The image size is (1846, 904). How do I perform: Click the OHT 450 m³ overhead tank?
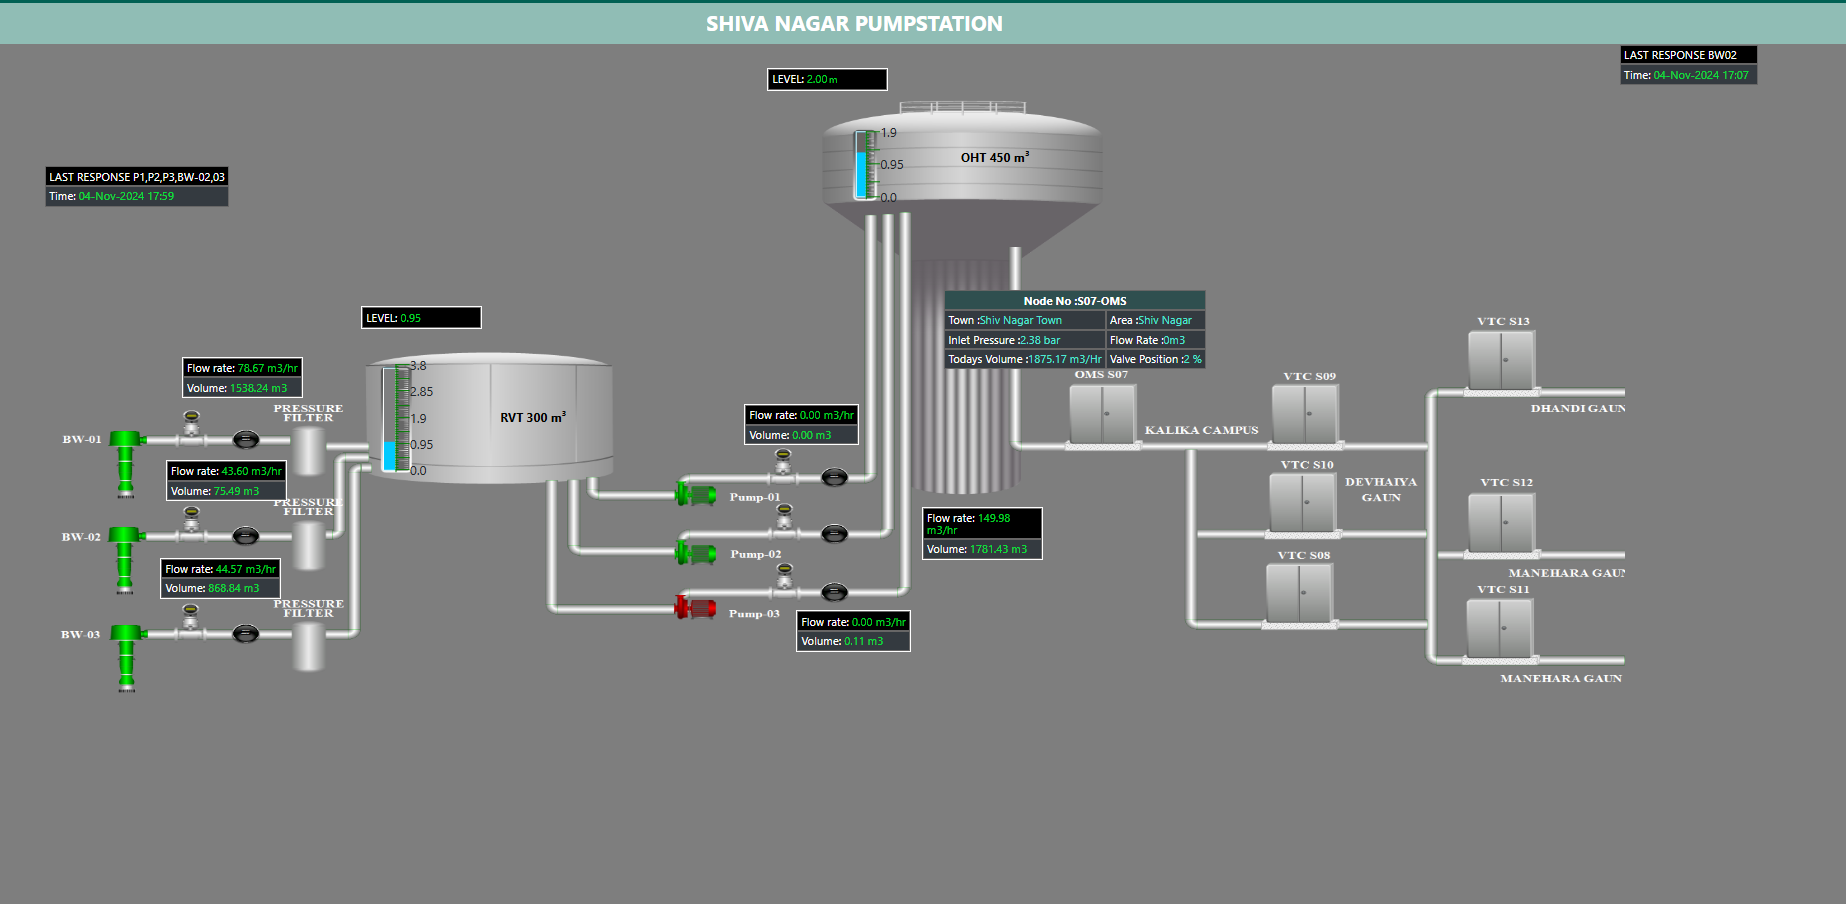(990, 160)
